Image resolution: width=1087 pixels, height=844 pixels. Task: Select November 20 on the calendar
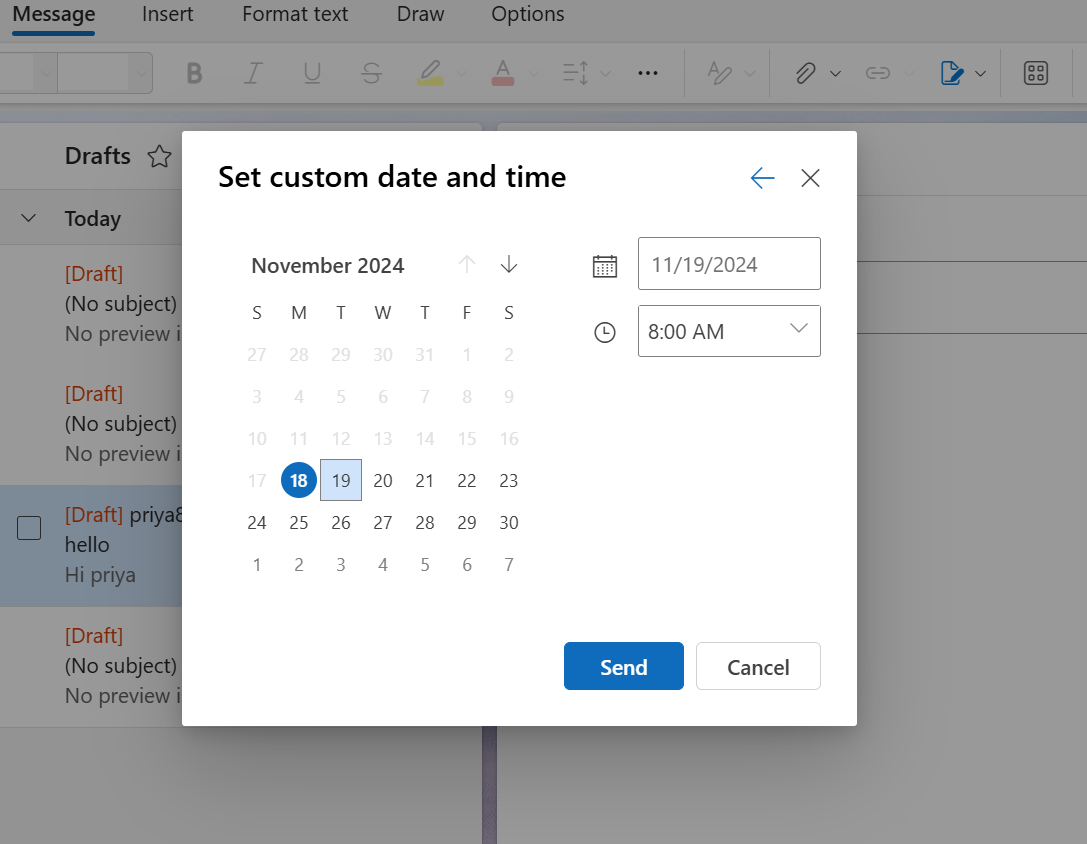tap(382, 480)
